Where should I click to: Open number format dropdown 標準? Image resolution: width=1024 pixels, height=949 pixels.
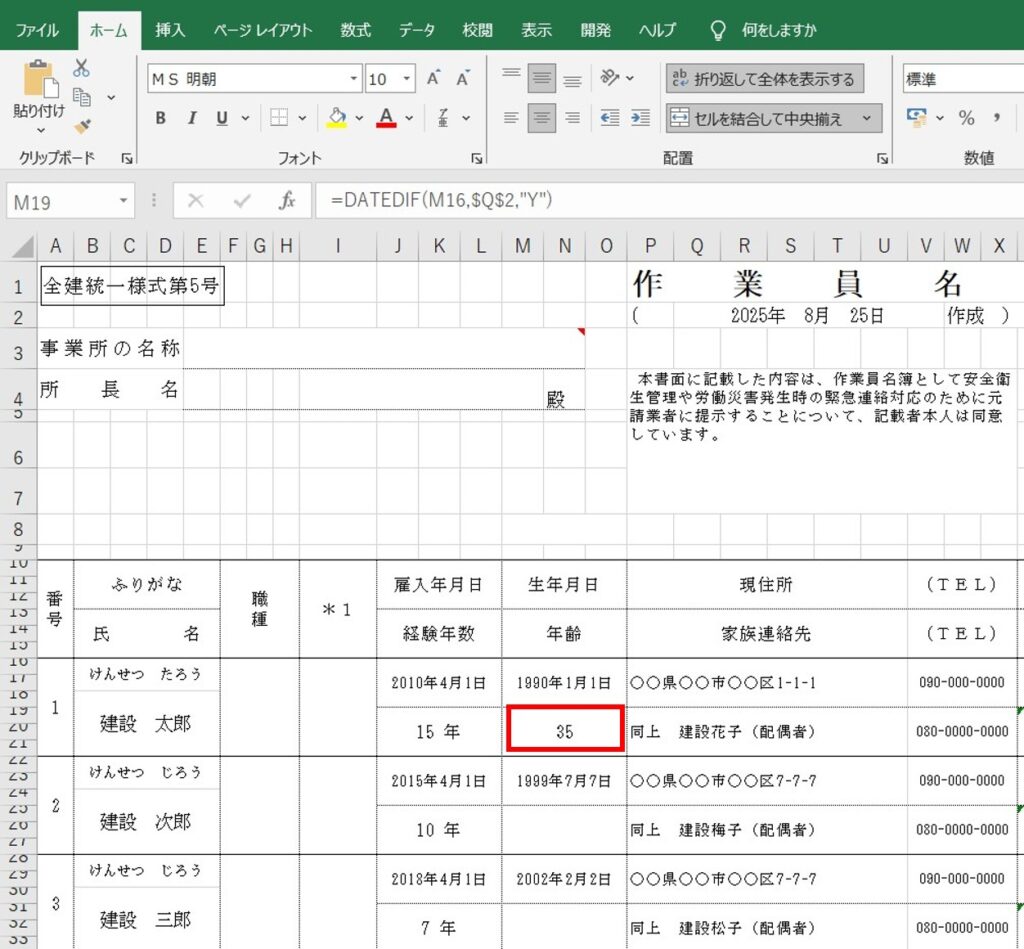(963, 79)
